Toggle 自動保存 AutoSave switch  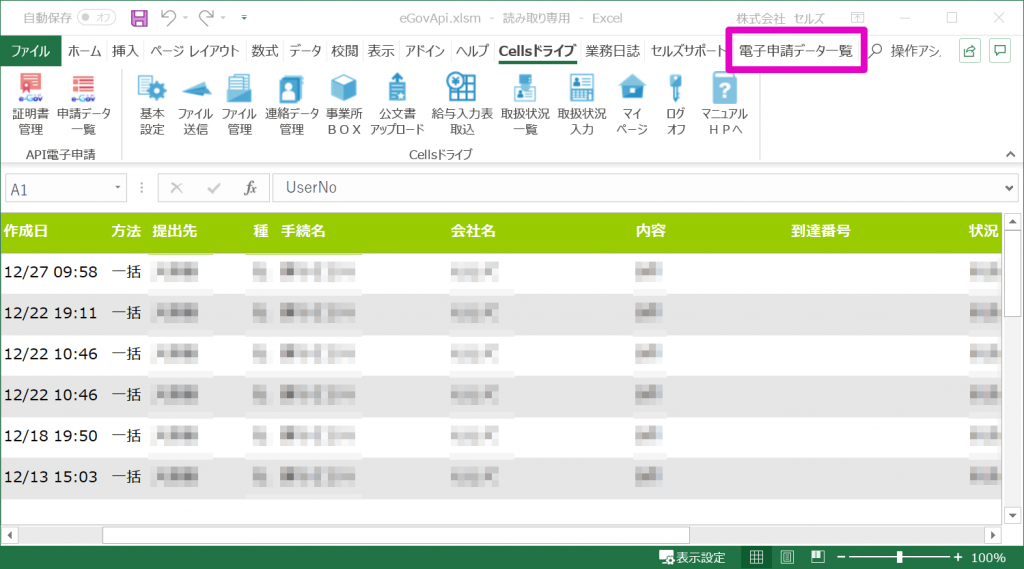pyautogui.click(x=97, y=18)
